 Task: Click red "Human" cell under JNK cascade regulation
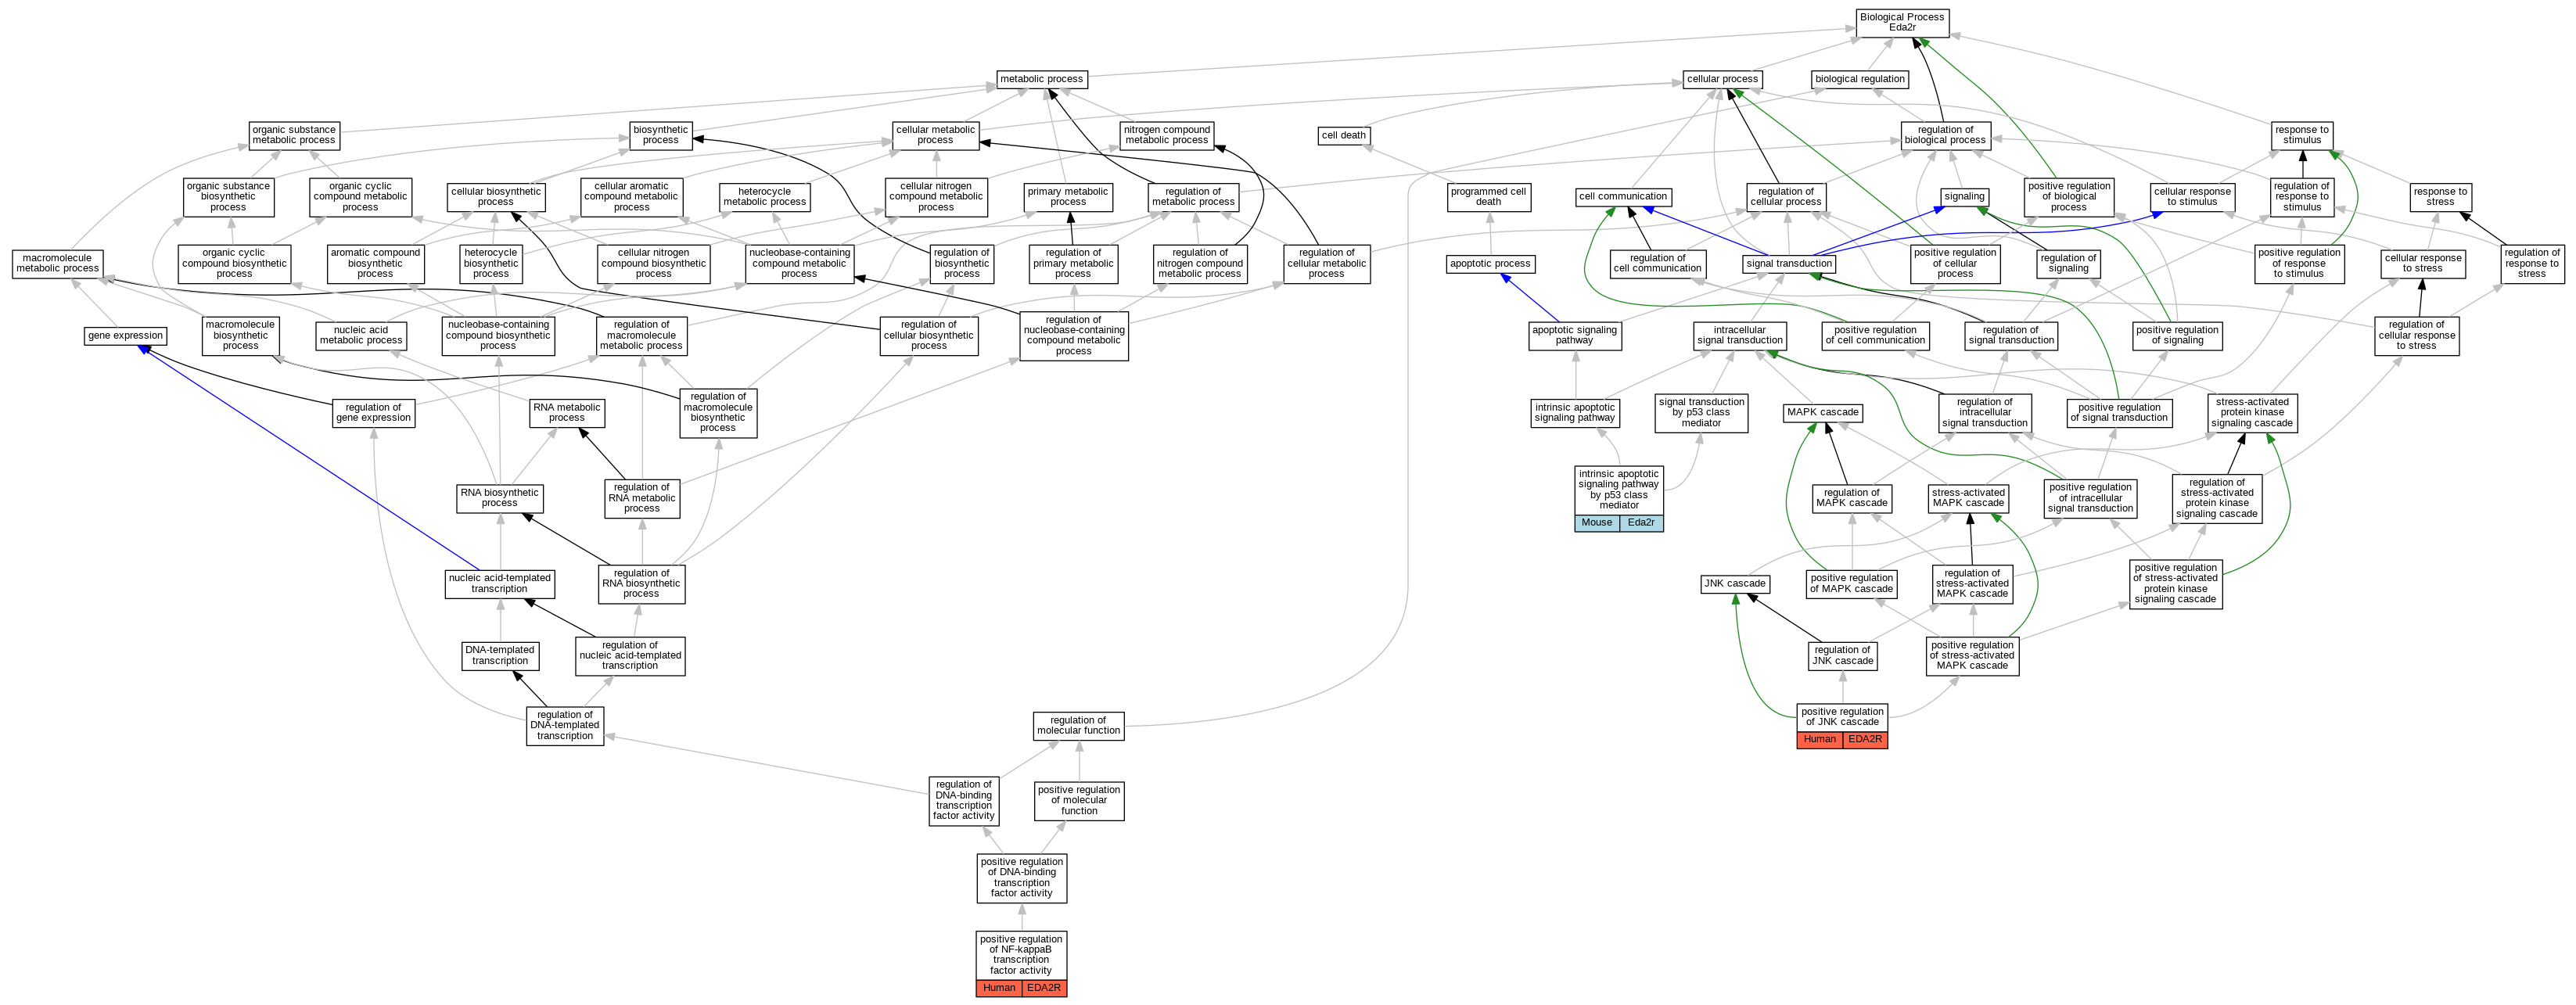coord(1820,740)
